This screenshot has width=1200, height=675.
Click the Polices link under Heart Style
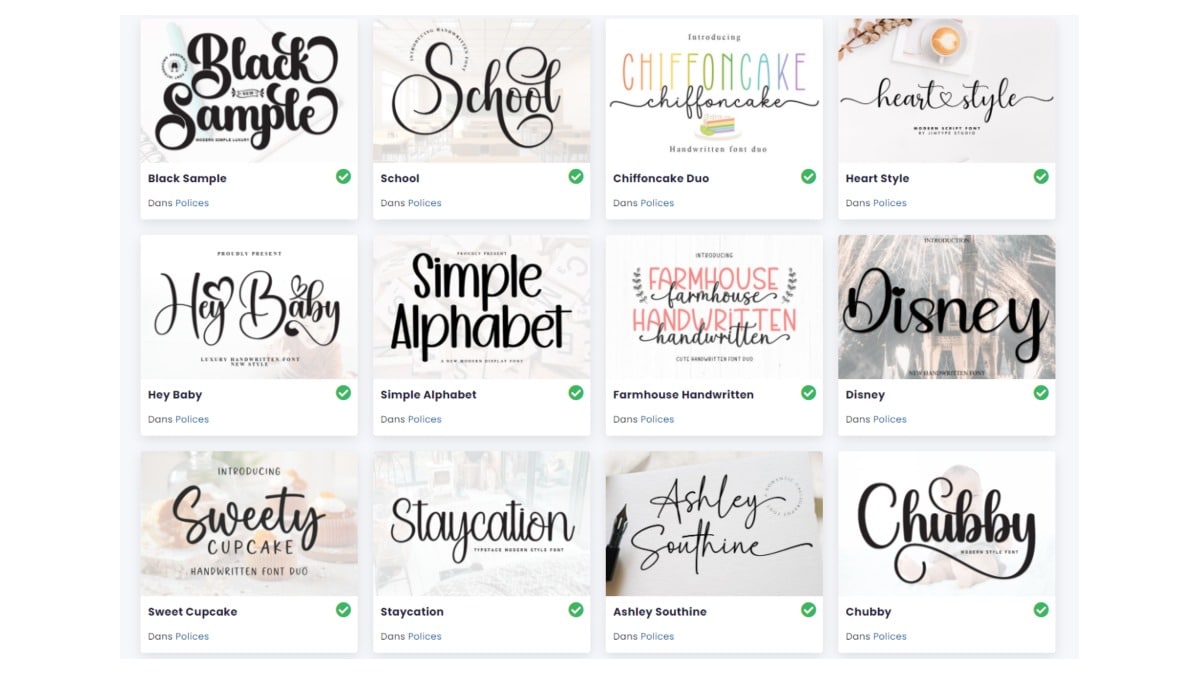point(890,203)
